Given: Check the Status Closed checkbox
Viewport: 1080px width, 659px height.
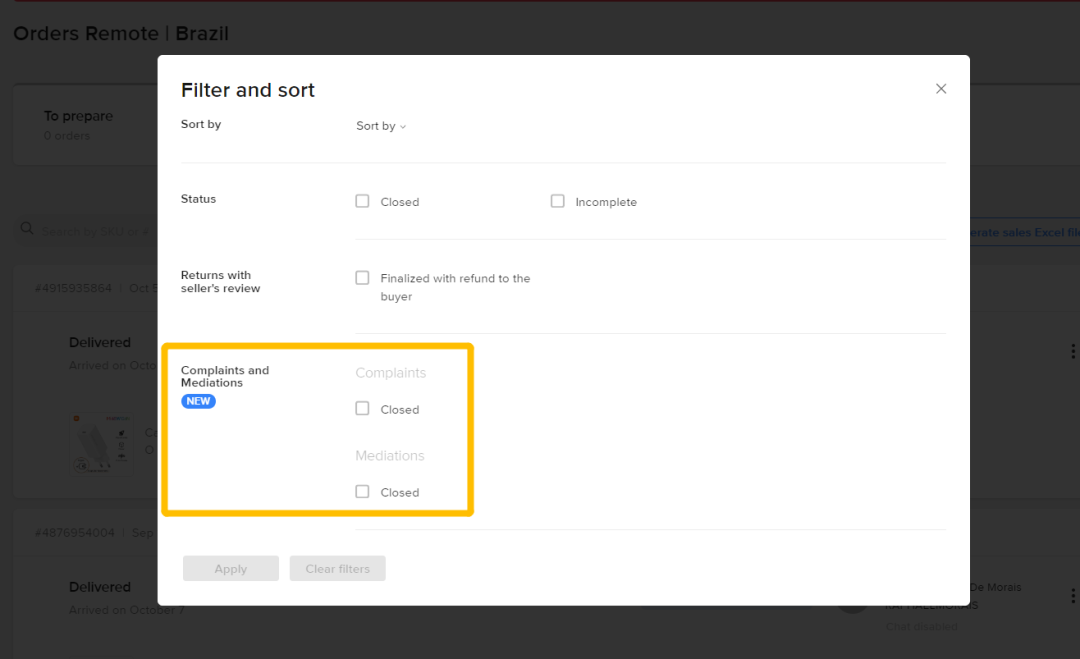Looking at the screenshot, I should (x=363, y=201).
